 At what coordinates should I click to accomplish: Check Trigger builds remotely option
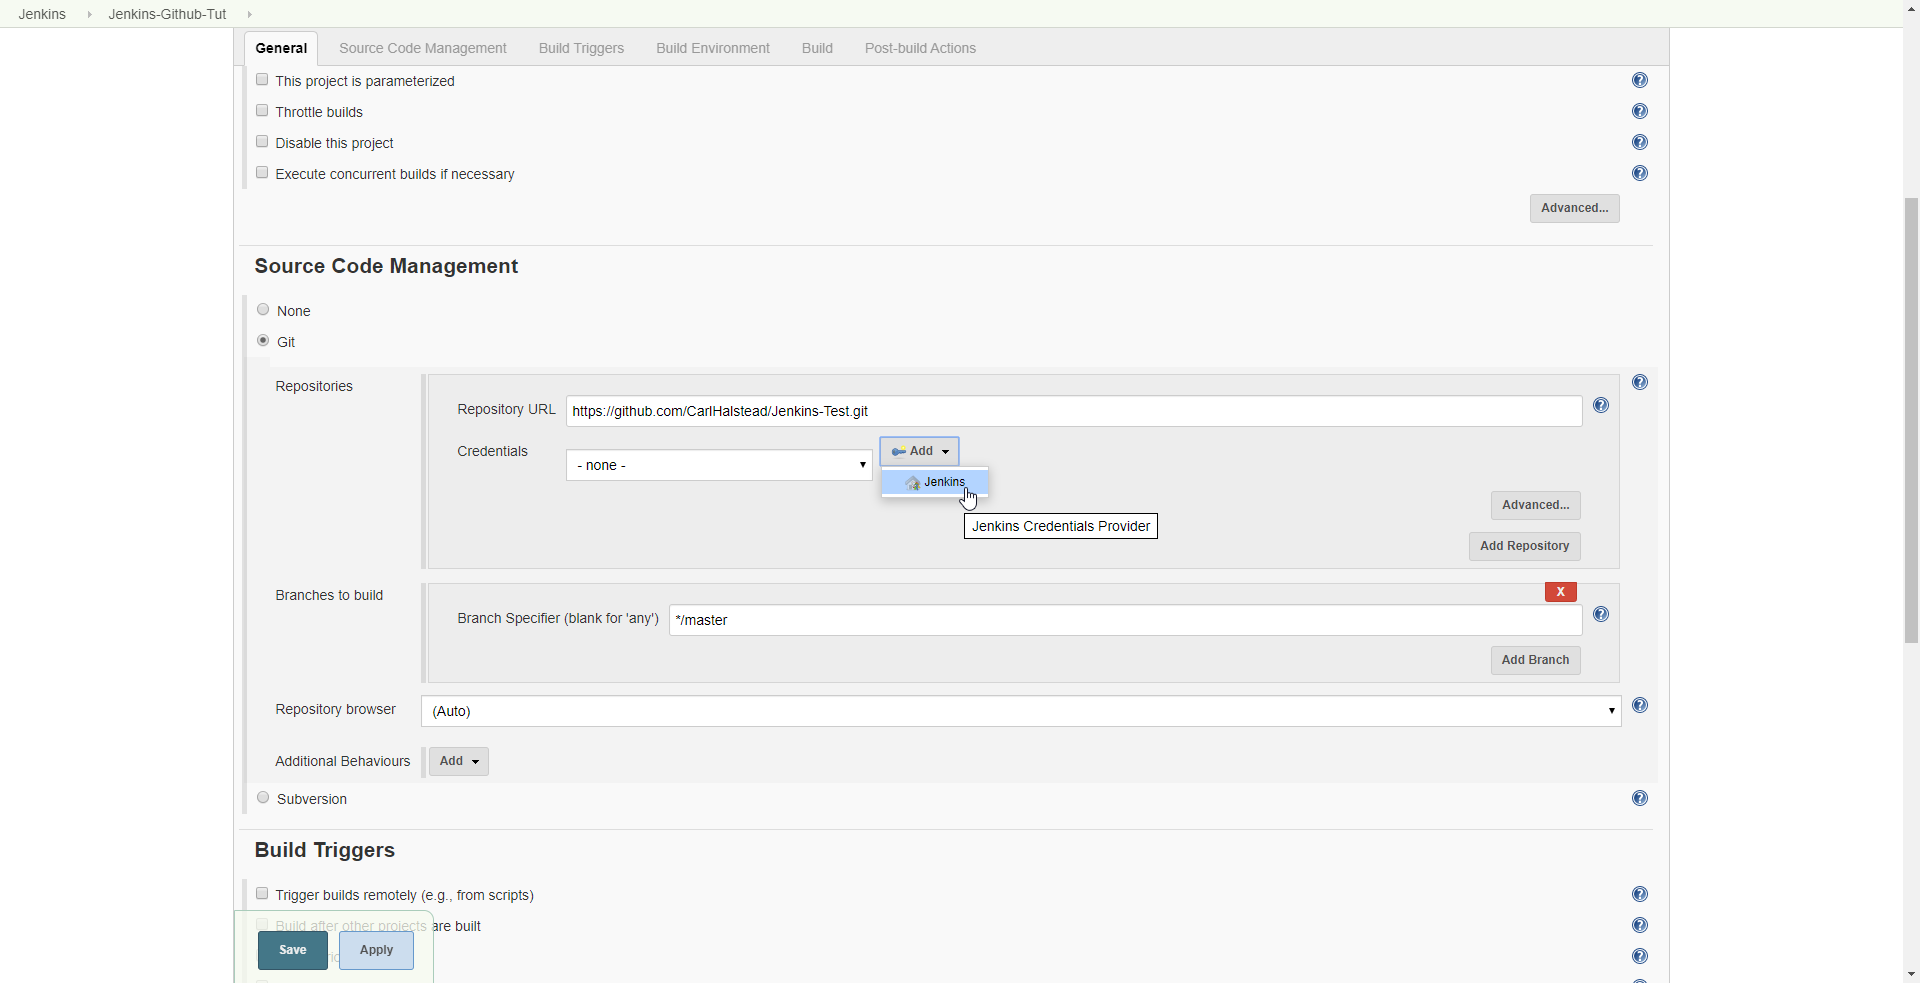point(262,893)
